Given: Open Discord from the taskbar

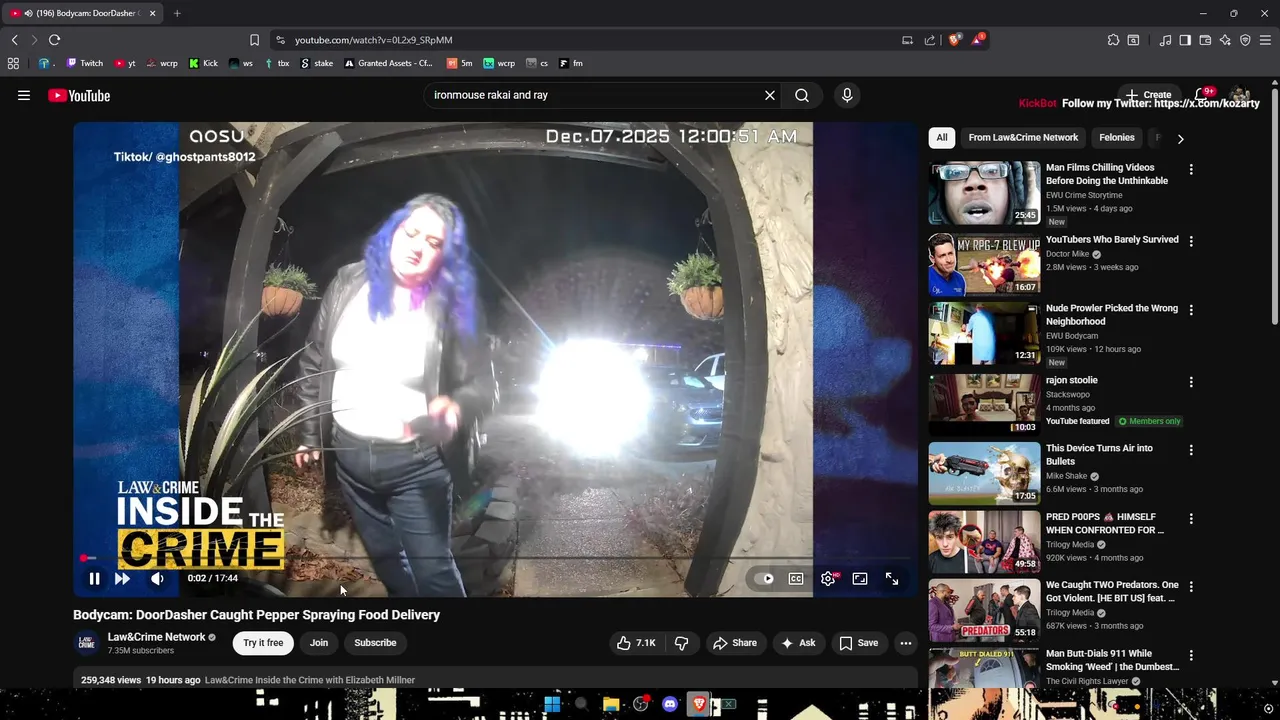Looking at the screenshot, I should pos(669,704).
